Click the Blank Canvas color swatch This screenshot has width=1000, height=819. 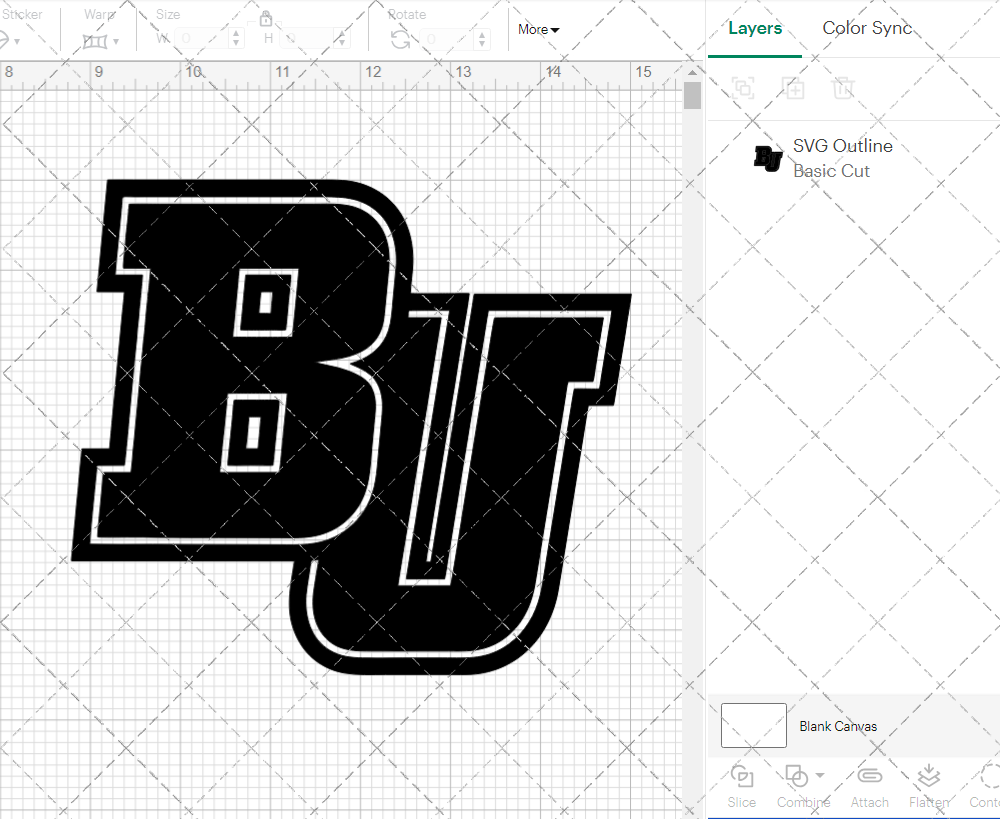point(753,726)
